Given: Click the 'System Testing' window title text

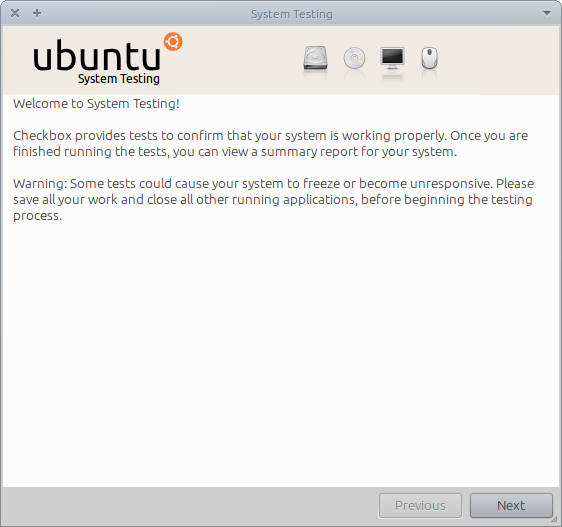Looking at the screenshot, I should pyautogui.click(x=292, y=14).
